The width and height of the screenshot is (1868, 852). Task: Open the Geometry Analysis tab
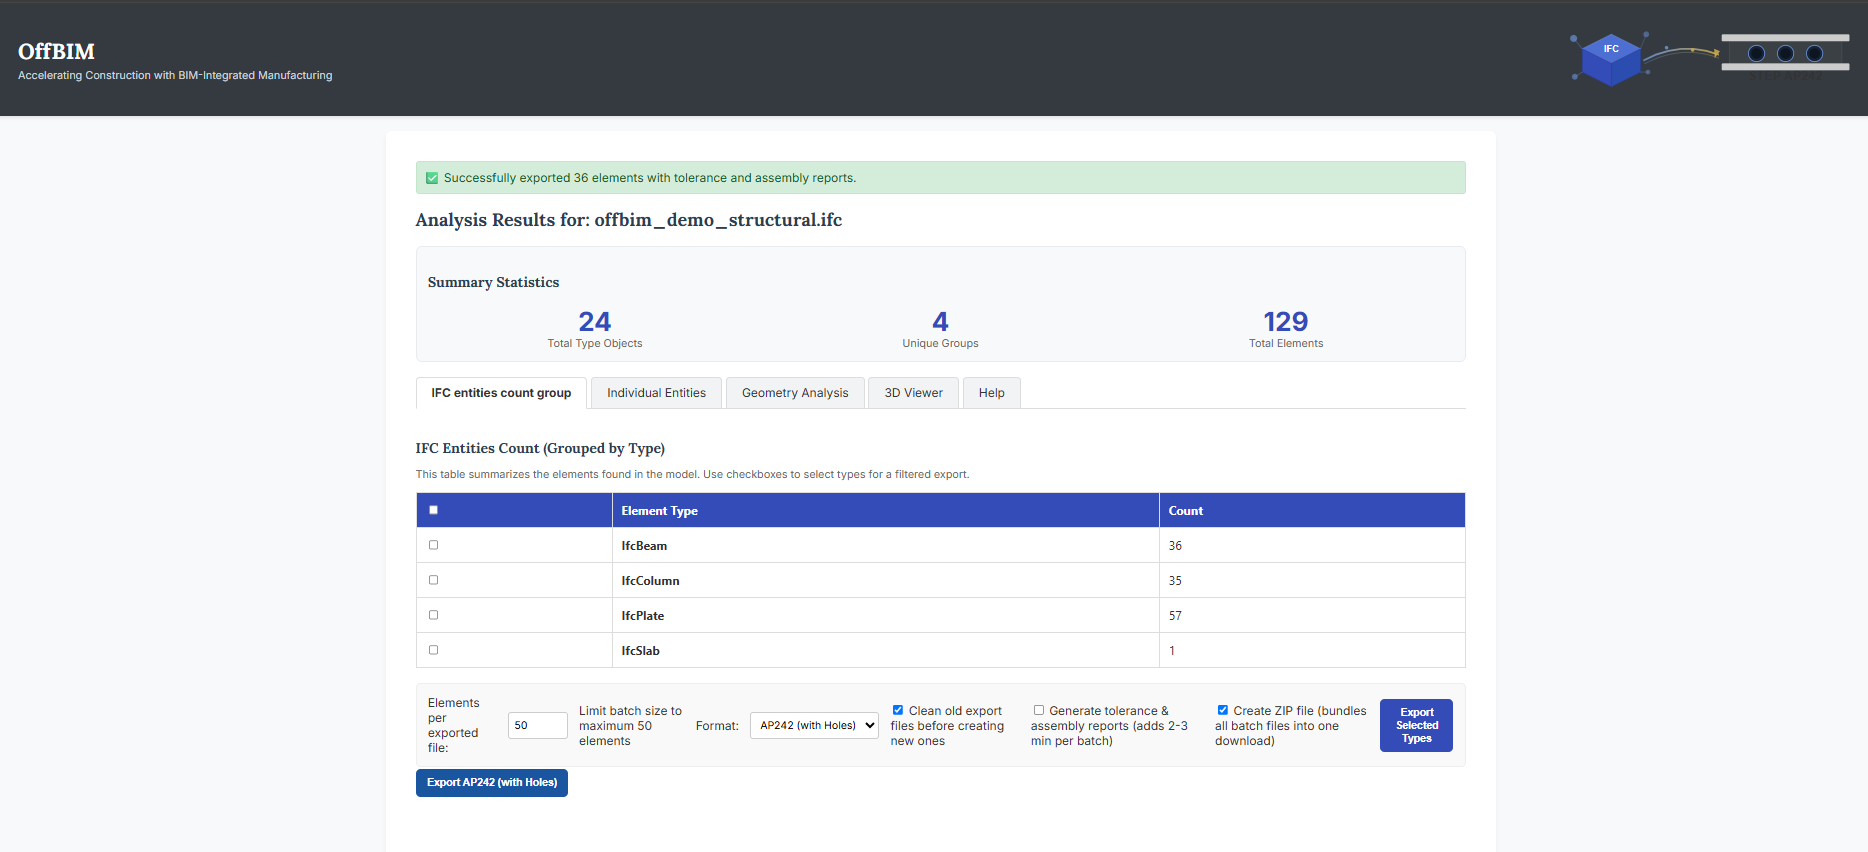(795, 393)
